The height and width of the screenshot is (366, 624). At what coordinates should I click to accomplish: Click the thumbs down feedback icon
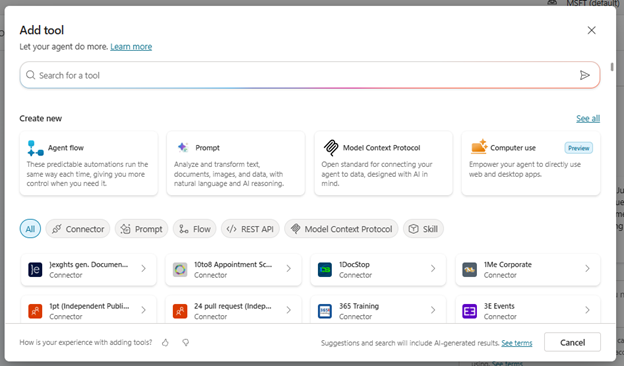[x=185, y=343]
